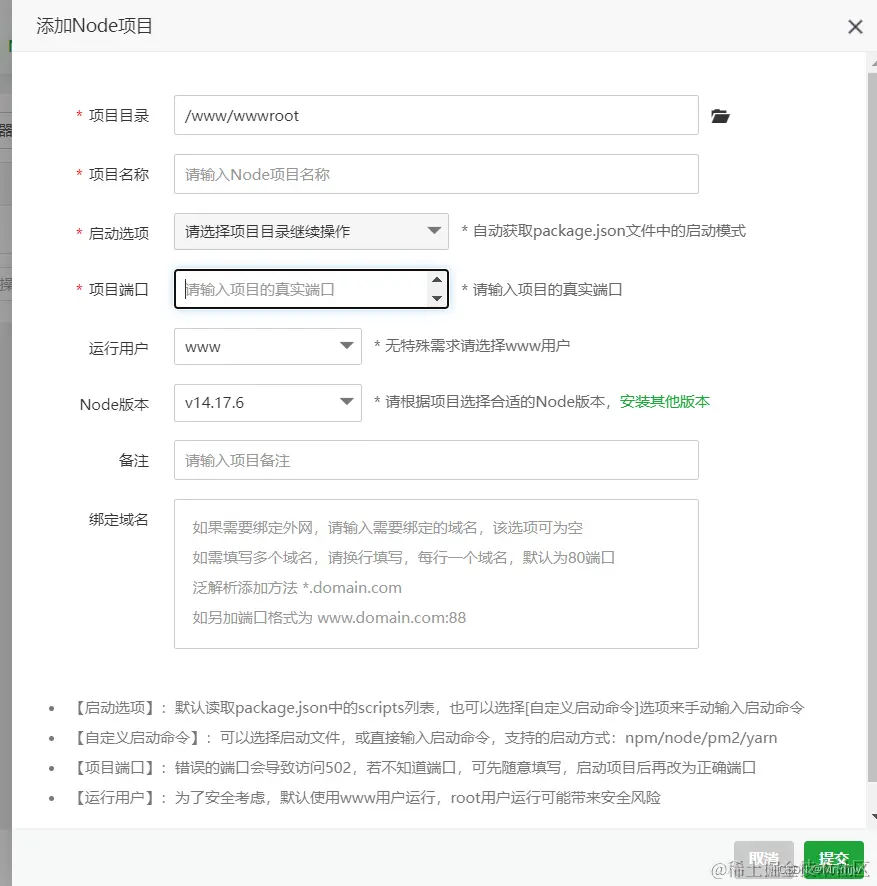Click scrollbar down arrow at bottom

873,816
